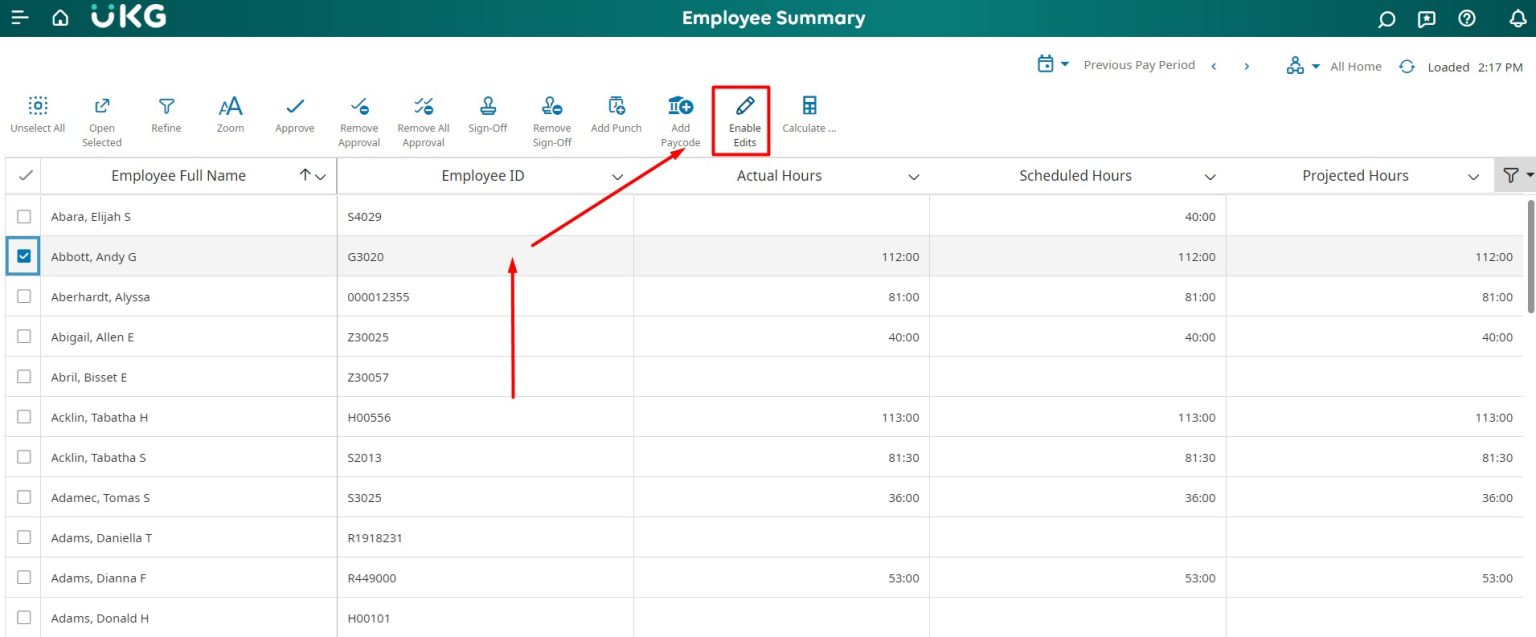Uncheck Andy G Abbott's row checkbox
Viewport: 1536px width, 637px height.
[x=23, y=256]
